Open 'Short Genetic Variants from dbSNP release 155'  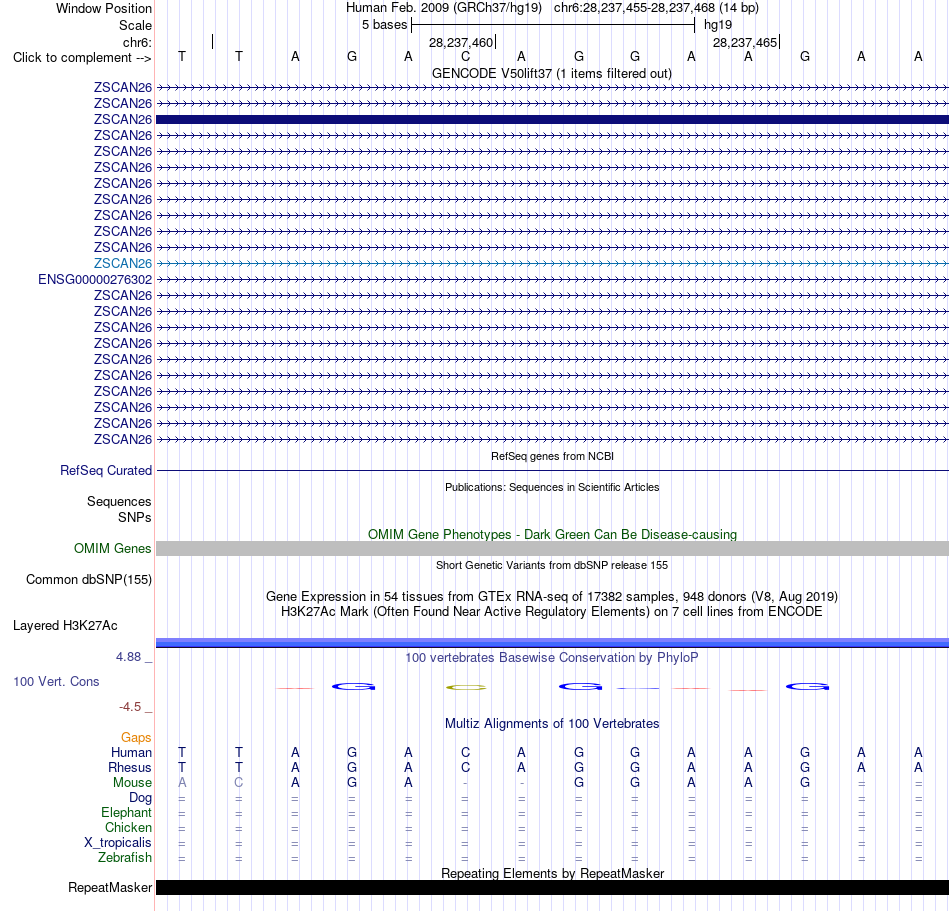(552, 565)
